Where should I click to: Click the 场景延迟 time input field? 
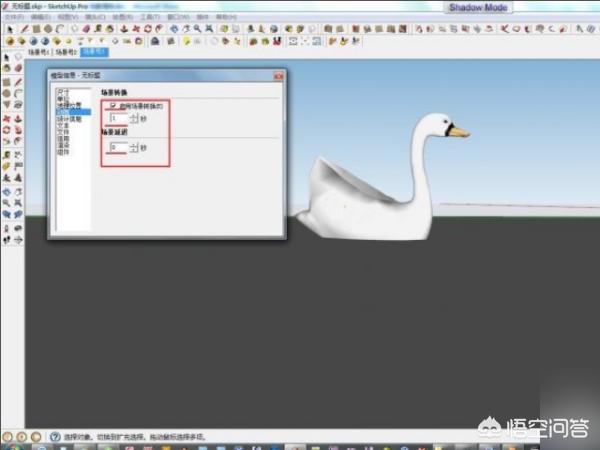[x=118, y=148]
